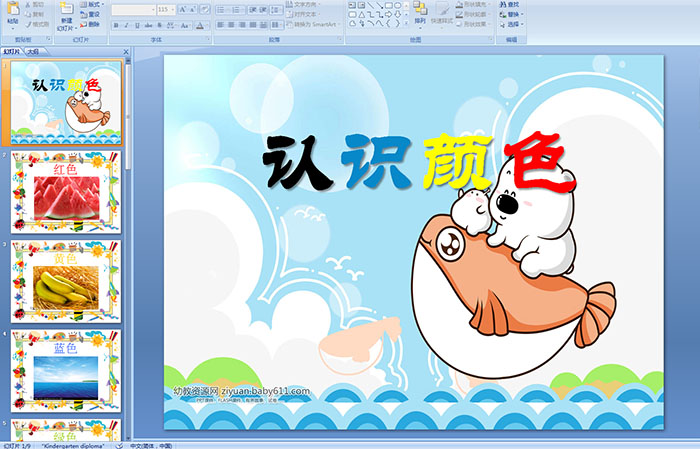This screenshot has height=449, width=700.
Task: Toggle Bold formatting
Action: pyautogui.click(x=116, y=25)
